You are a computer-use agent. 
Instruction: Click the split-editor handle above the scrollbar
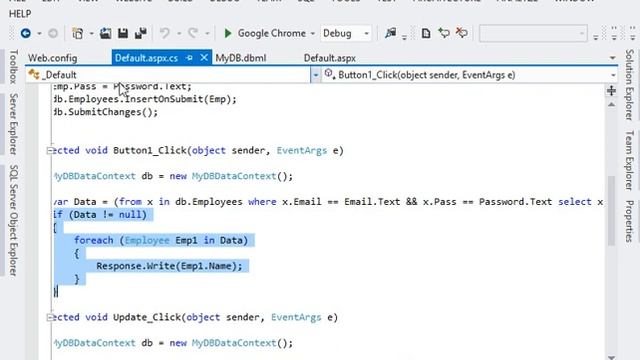[611, 91]
